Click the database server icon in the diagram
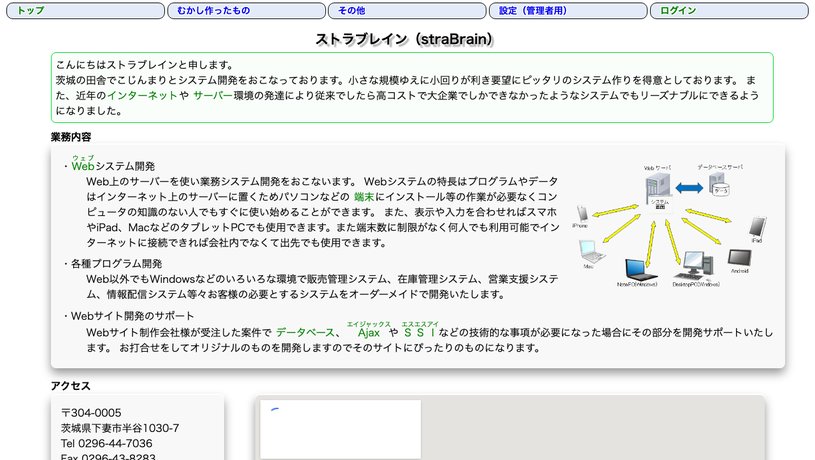 pos(719,184)
